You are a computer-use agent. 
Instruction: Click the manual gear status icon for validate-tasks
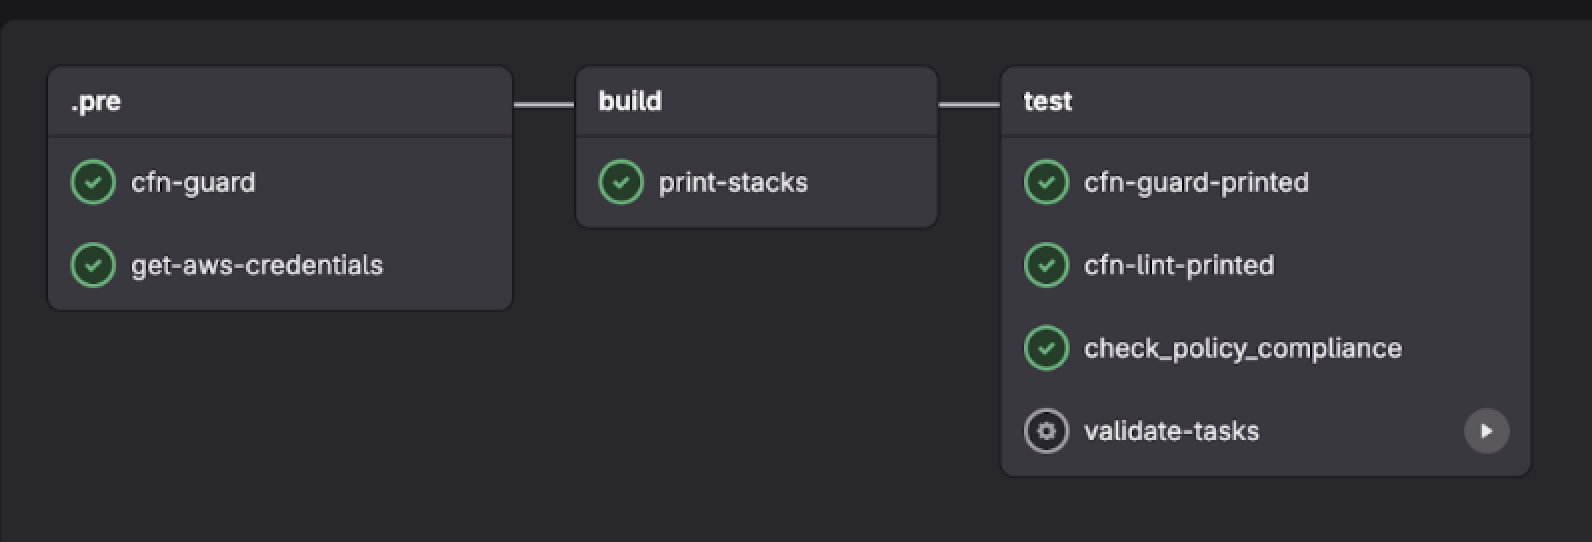pyautogui.click(x=1046, y=432)
